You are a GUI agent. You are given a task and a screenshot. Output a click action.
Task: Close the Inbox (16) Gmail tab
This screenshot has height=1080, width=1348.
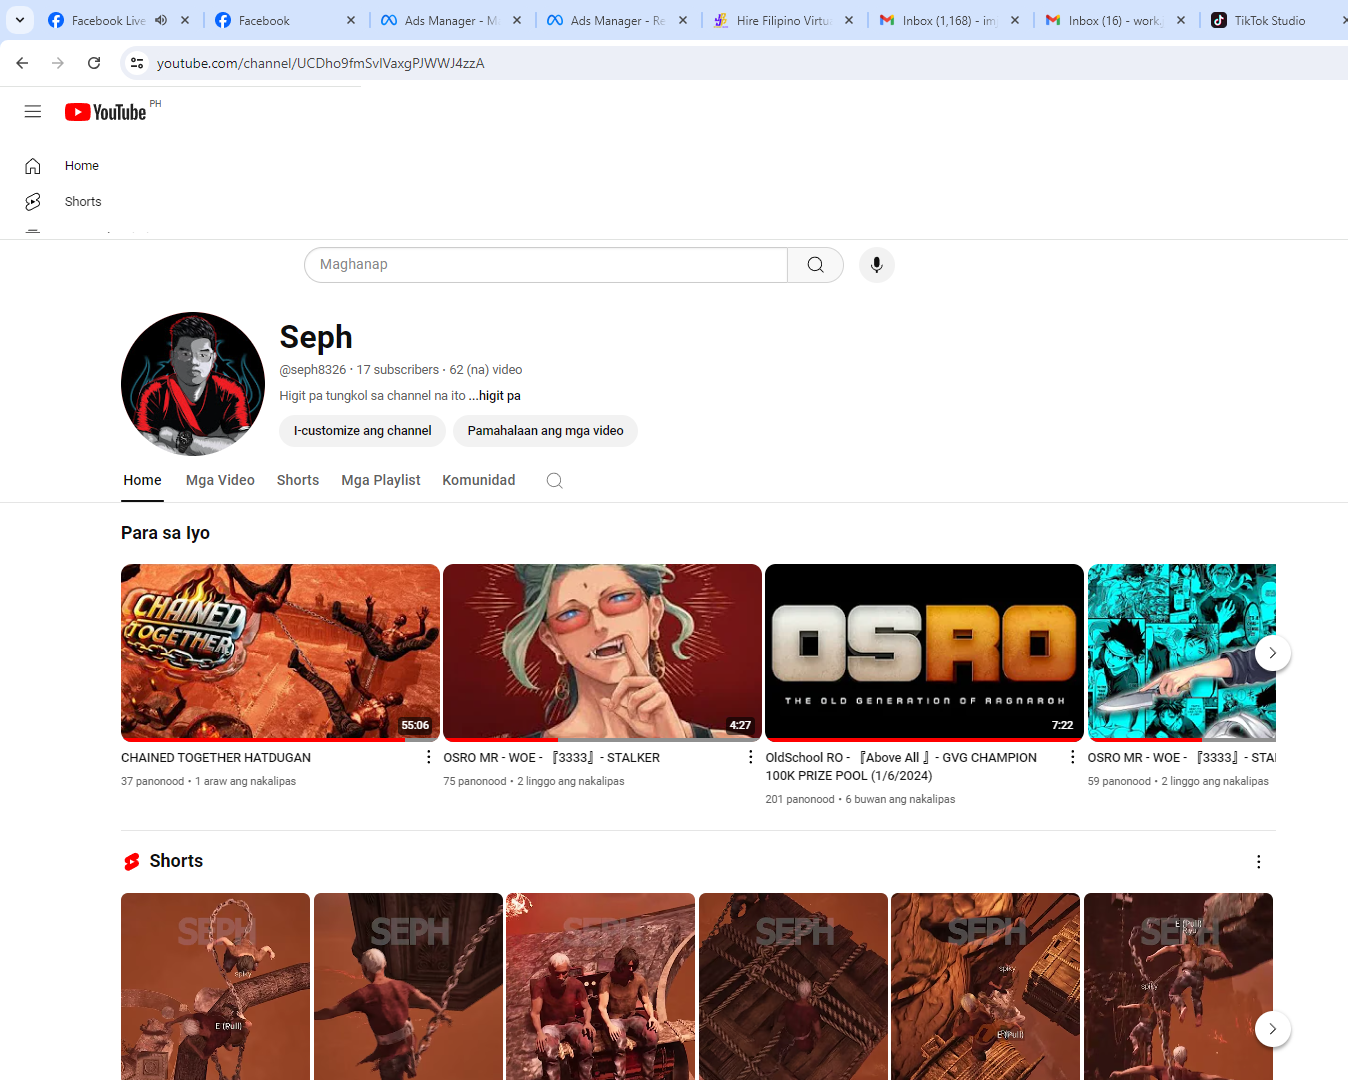pyautogui.click(x=1181, y=20)
